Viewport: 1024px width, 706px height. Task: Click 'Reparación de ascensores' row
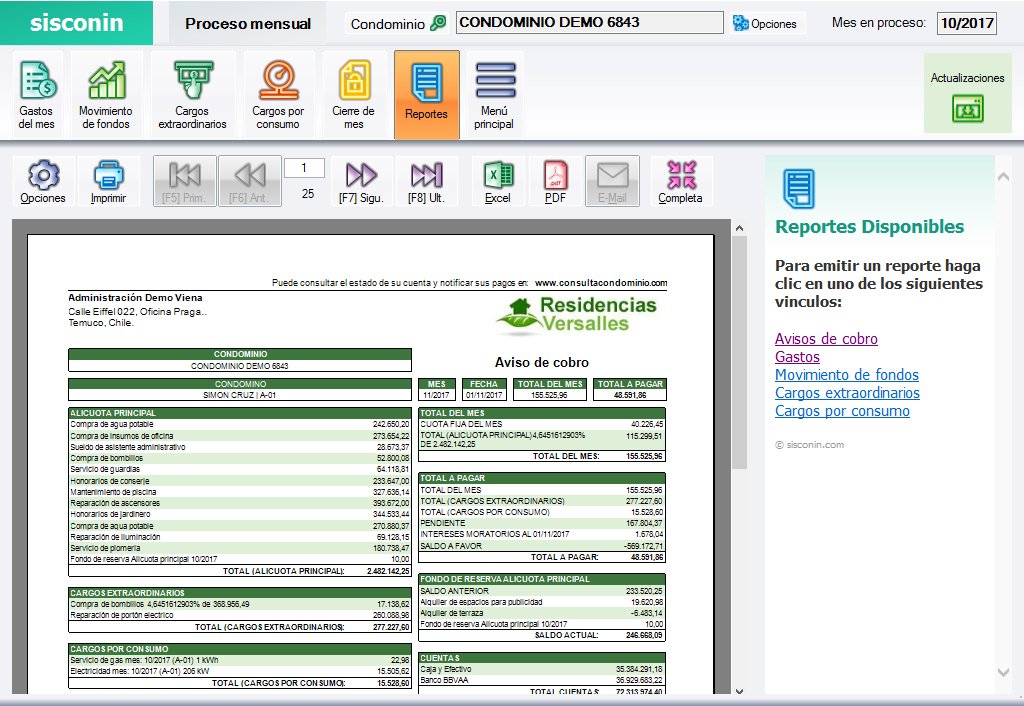tap(240, 503)
